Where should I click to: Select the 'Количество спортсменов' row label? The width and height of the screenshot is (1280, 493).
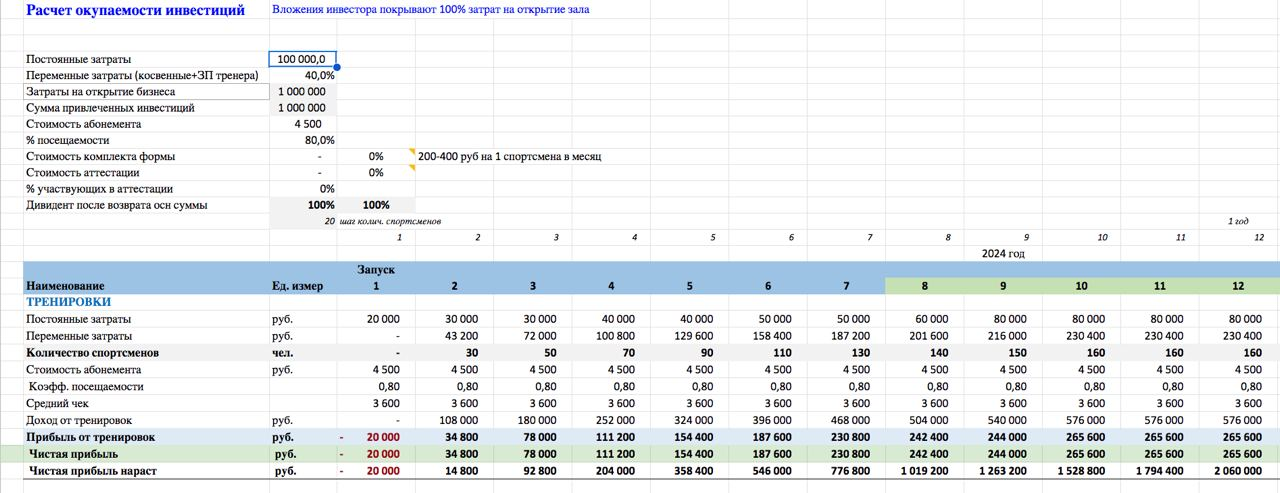click(92, 353)
